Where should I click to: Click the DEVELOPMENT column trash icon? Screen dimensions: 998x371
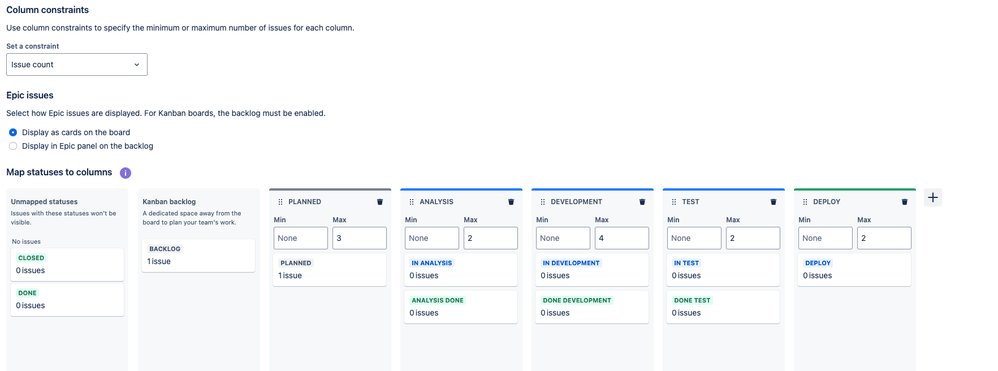[x=642, y=202]
